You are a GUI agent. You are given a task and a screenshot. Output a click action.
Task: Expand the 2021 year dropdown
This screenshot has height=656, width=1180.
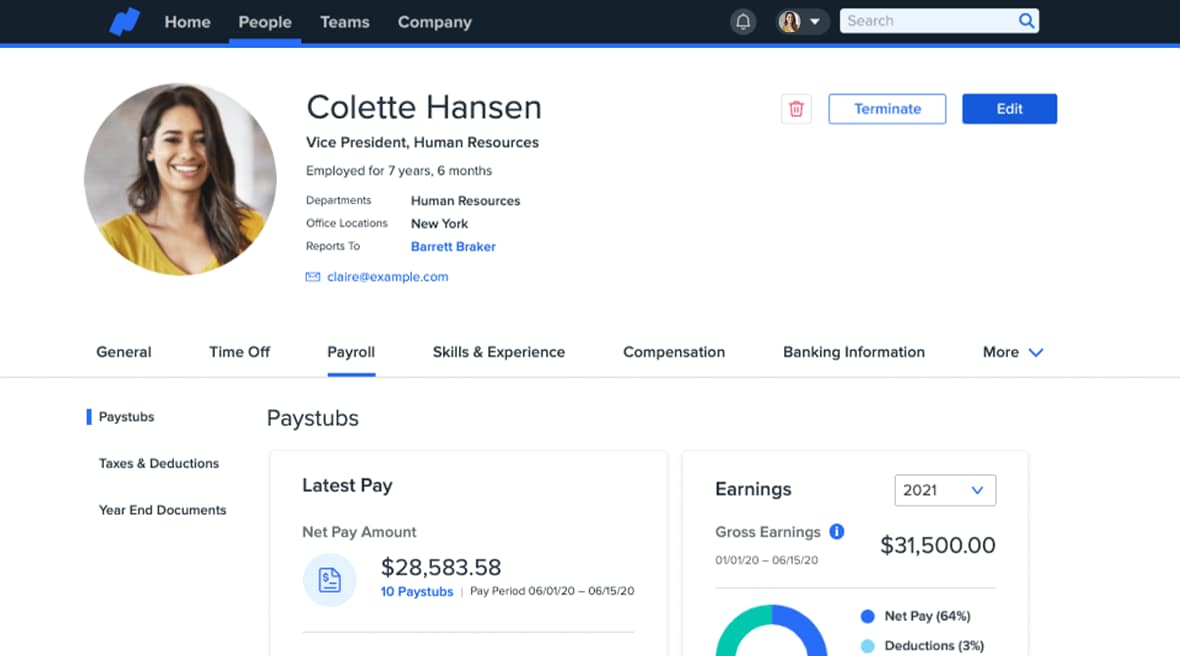tap(944, 490)
